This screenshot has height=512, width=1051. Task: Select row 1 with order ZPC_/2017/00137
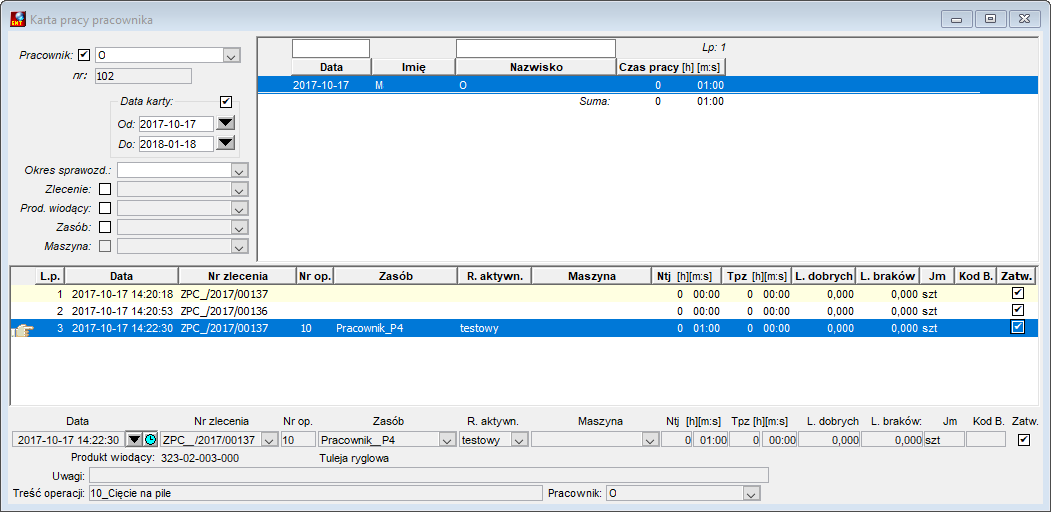(x=524, y=293)
